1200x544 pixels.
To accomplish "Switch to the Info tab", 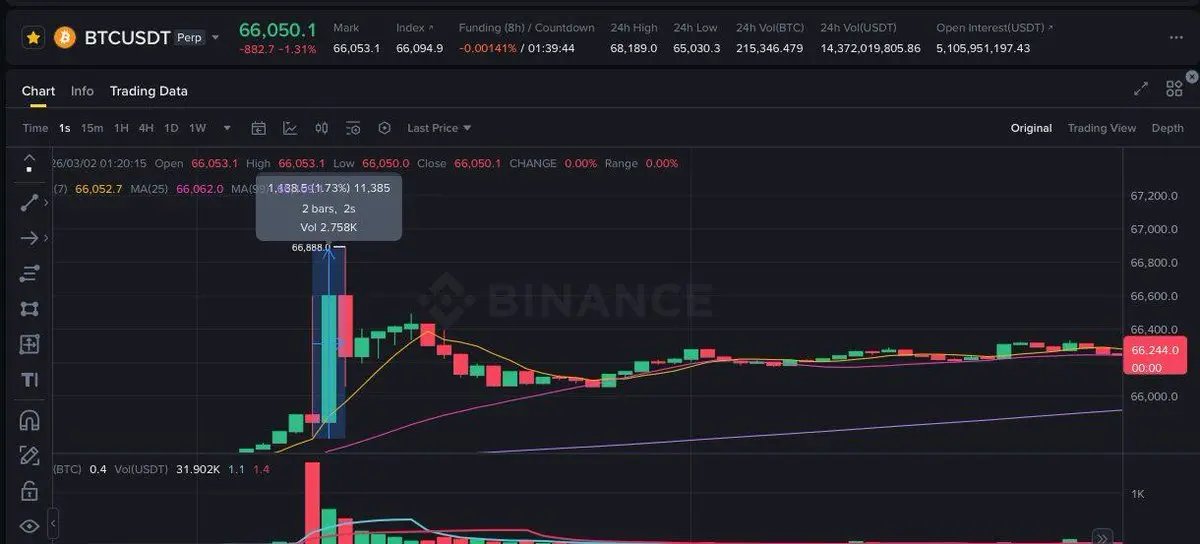I will (x=82, y=91).
